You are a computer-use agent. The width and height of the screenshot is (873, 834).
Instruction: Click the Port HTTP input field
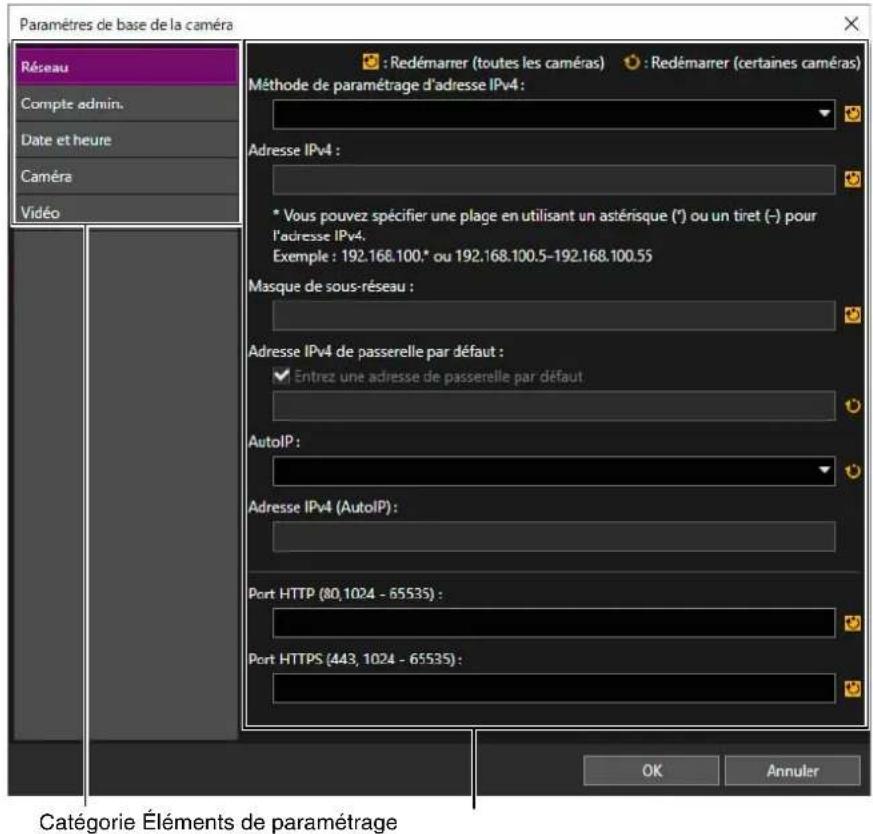(553, 622)
